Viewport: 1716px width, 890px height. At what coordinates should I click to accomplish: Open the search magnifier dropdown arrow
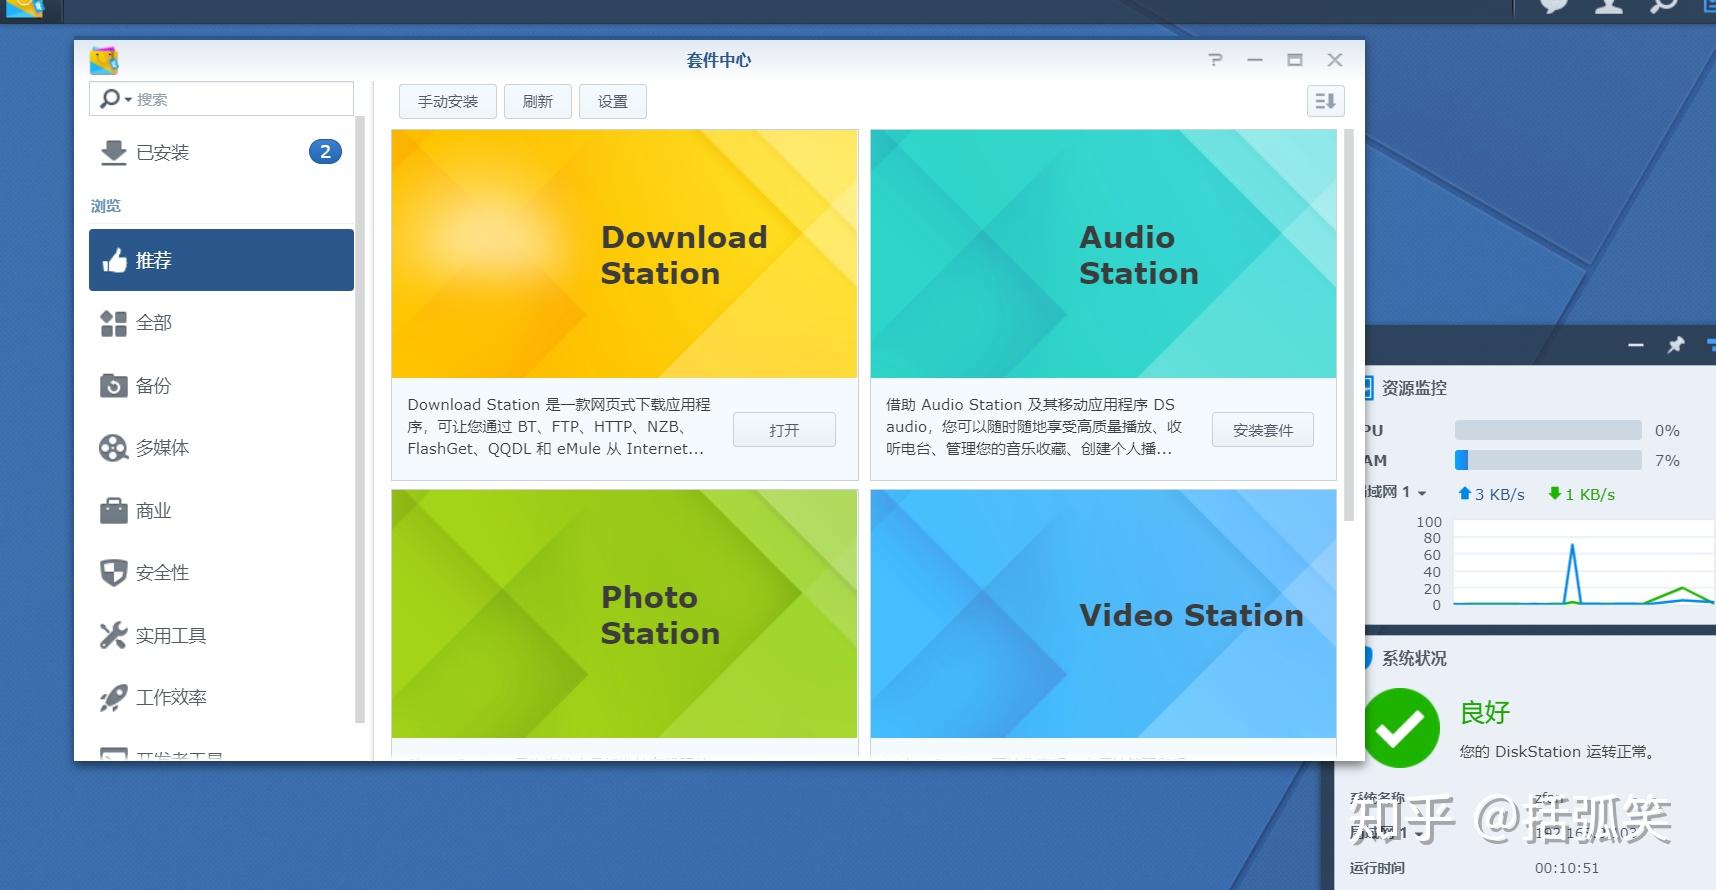tap(128, 99)
